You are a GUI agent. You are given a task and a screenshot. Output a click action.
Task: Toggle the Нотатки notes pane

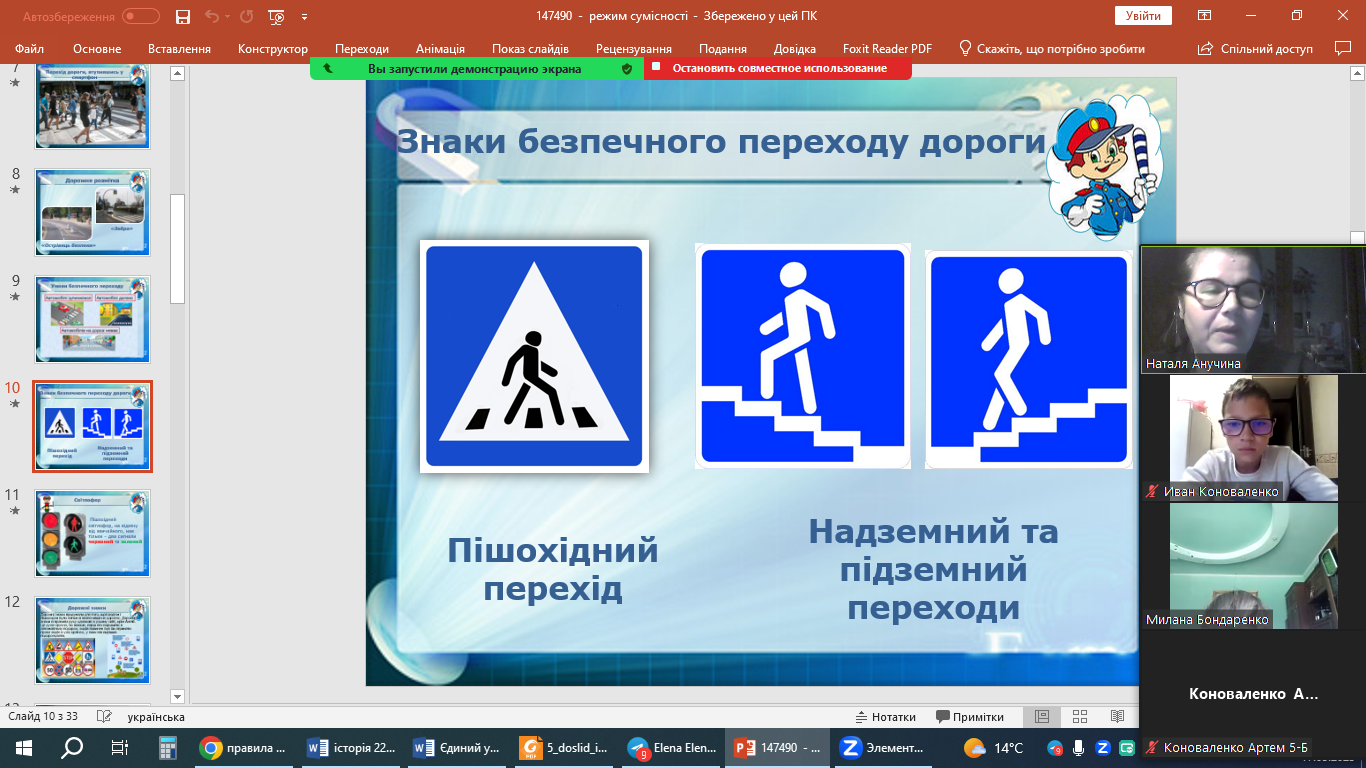(886, 717)
